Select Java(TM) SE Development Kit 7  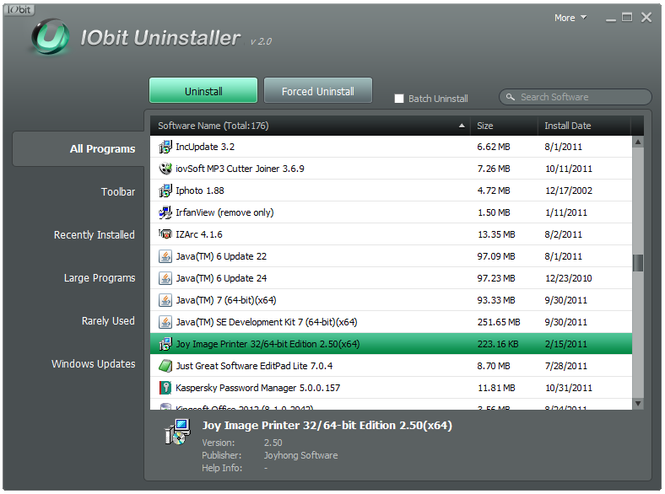391,322
